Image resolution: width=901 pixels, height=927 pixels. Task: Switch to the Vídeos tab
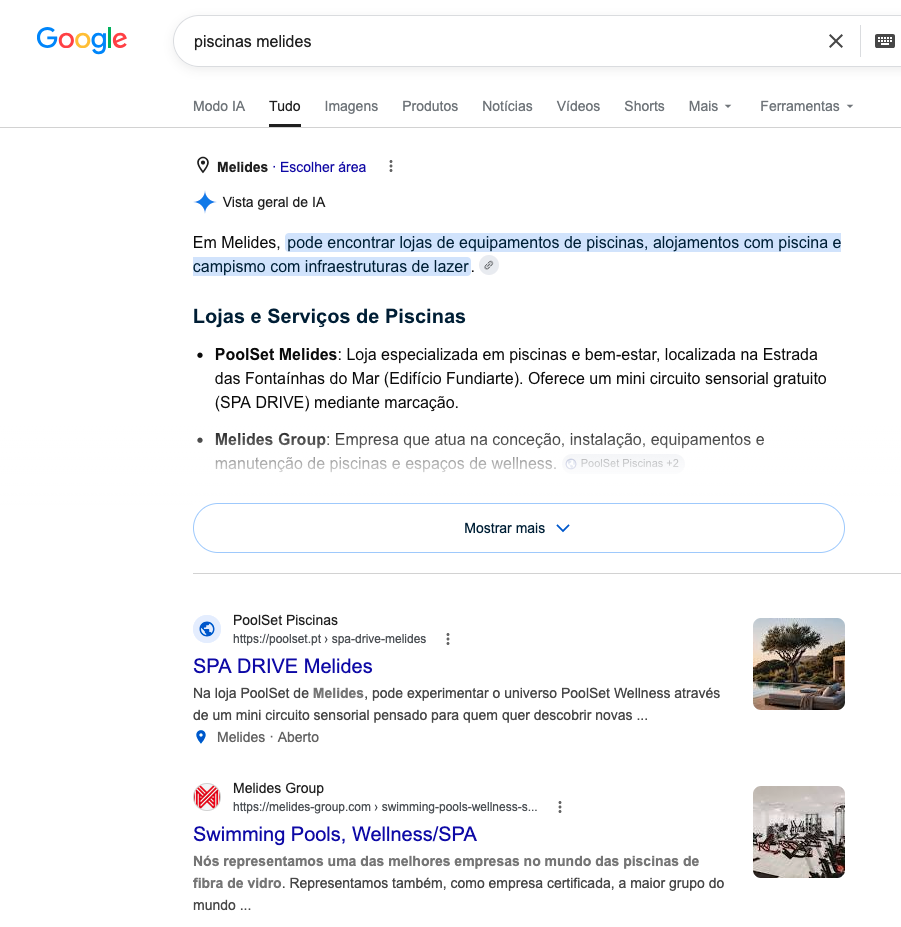578,106
